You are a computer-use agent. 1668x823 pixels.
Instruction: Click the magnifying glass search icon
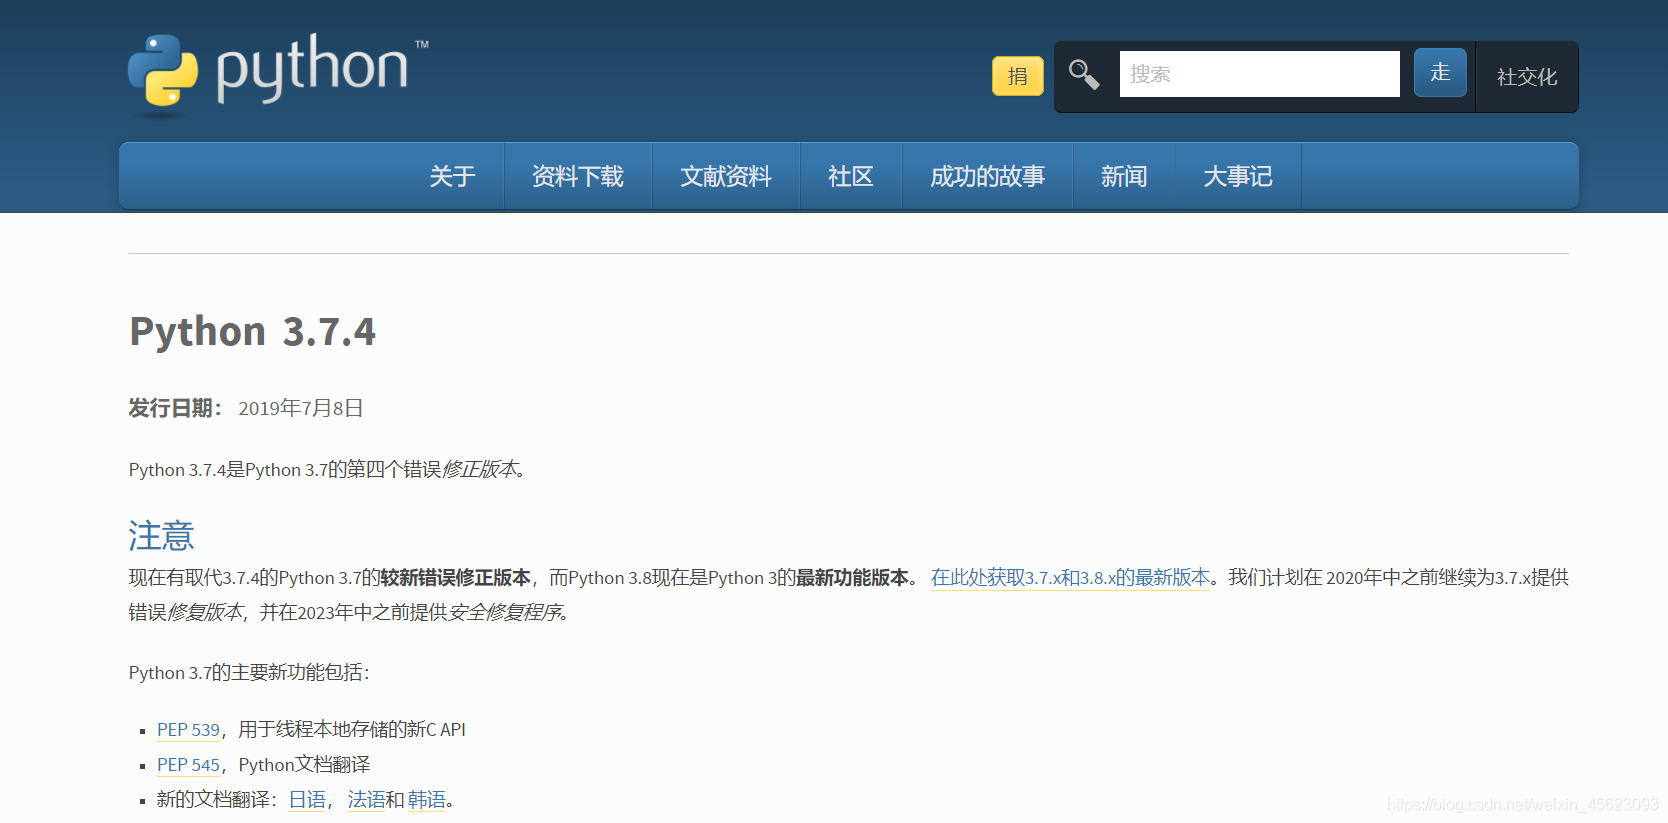pos(1084,75)
